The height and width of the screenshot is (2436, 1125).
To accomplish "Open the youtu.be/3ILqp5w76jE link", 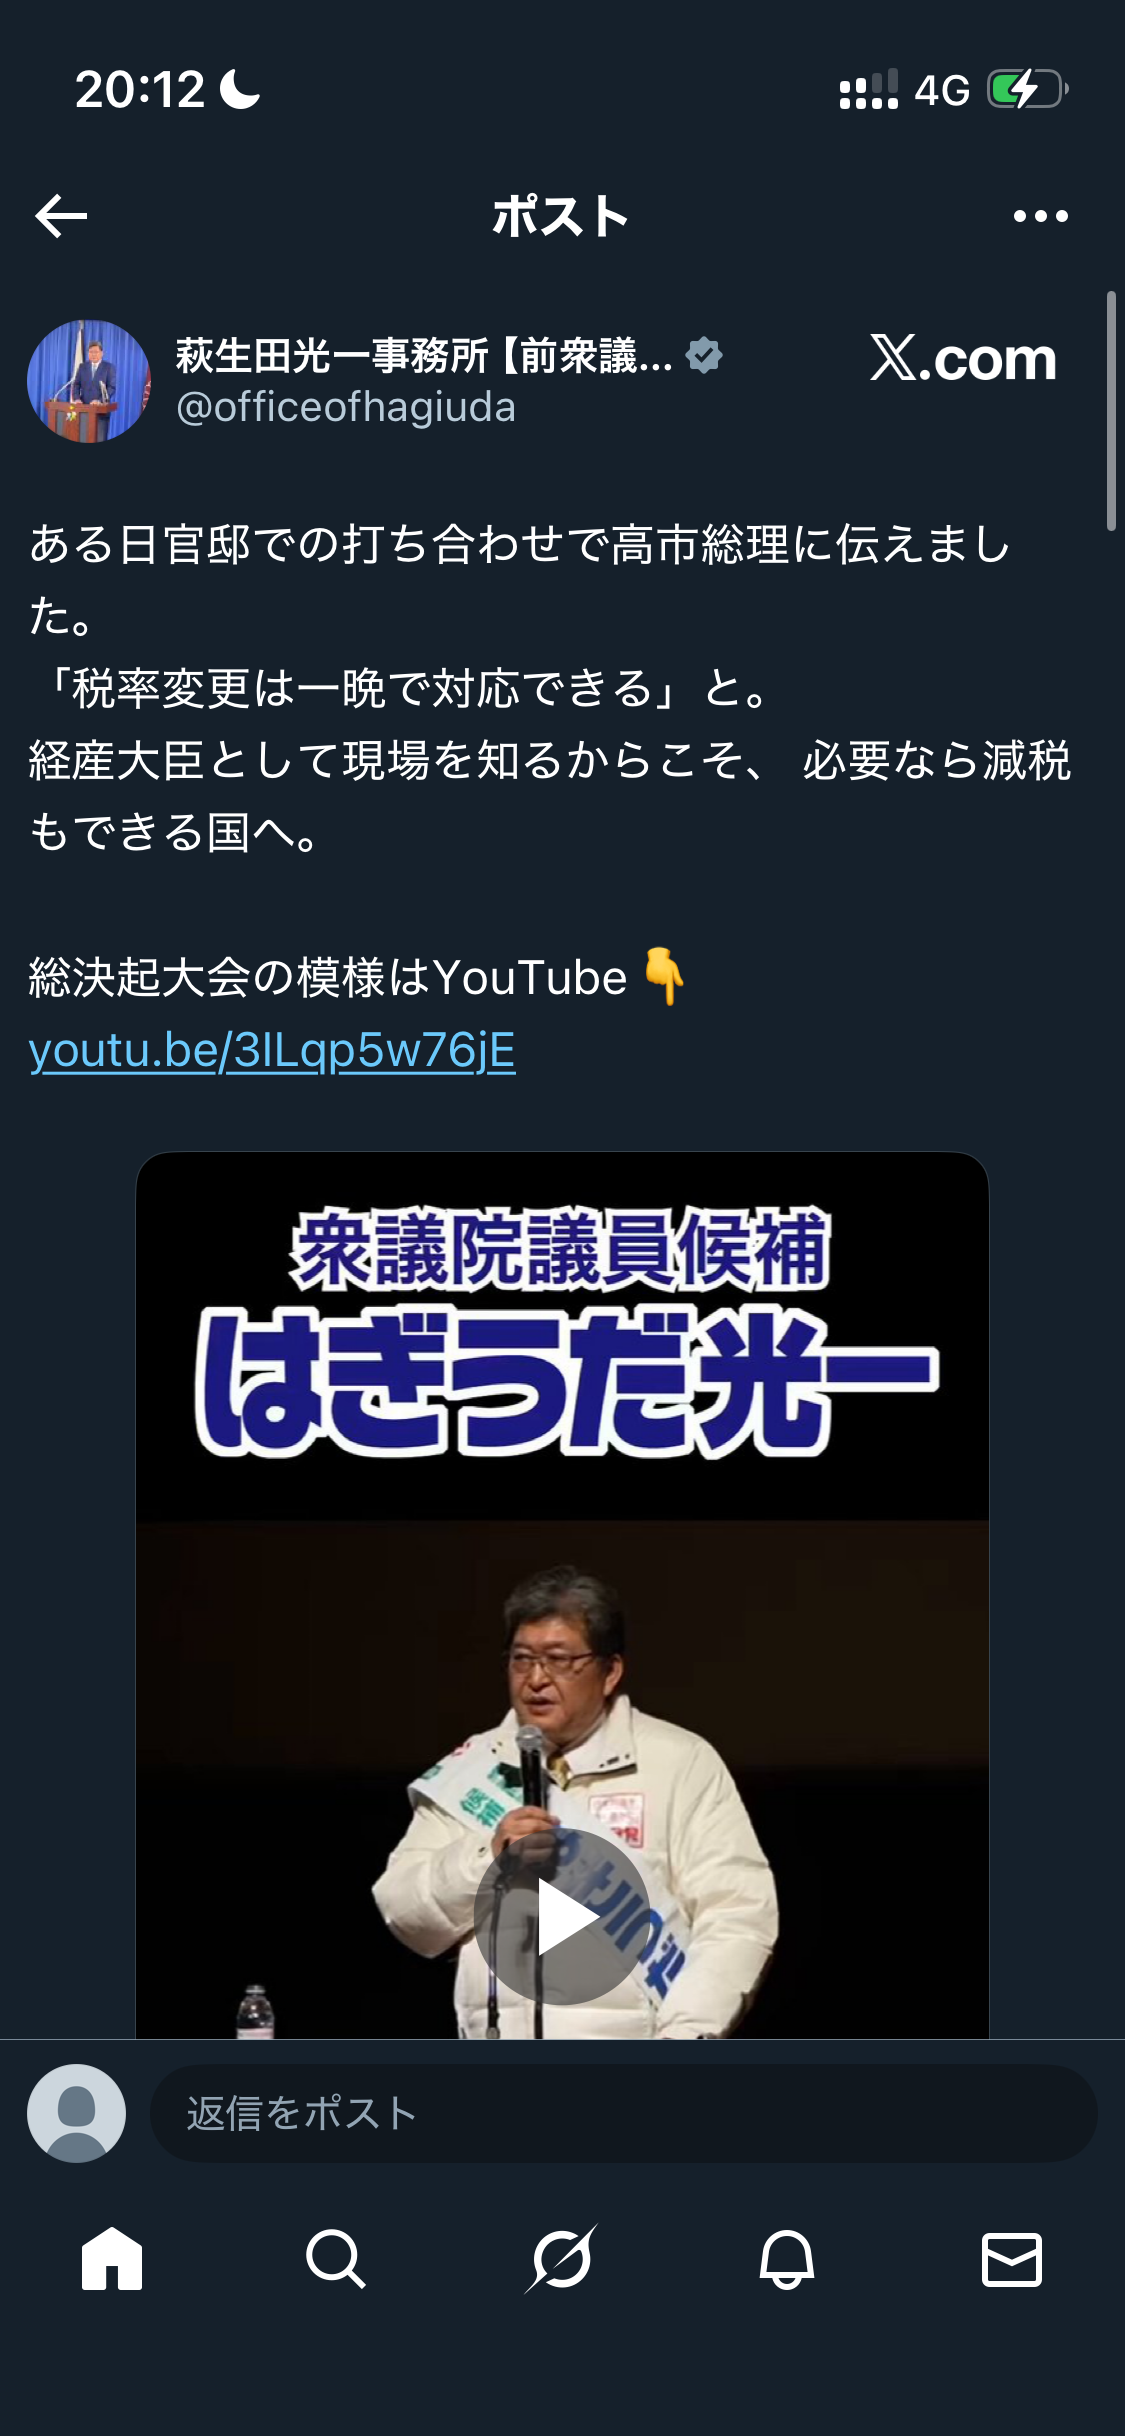I will pyautogui.click(x=272, y=1050).
